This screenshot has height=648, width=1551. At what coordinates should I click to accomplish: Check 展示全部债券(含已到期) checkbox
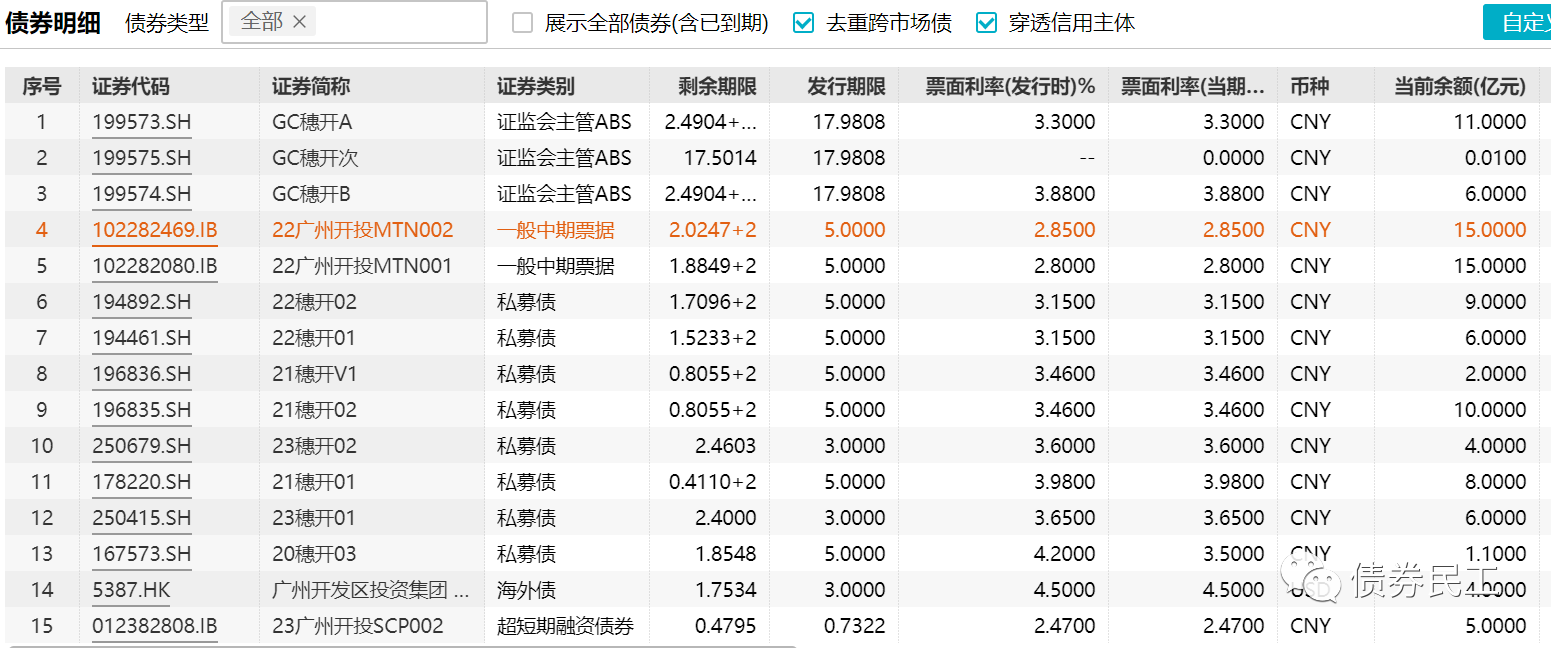pos(522,23)
